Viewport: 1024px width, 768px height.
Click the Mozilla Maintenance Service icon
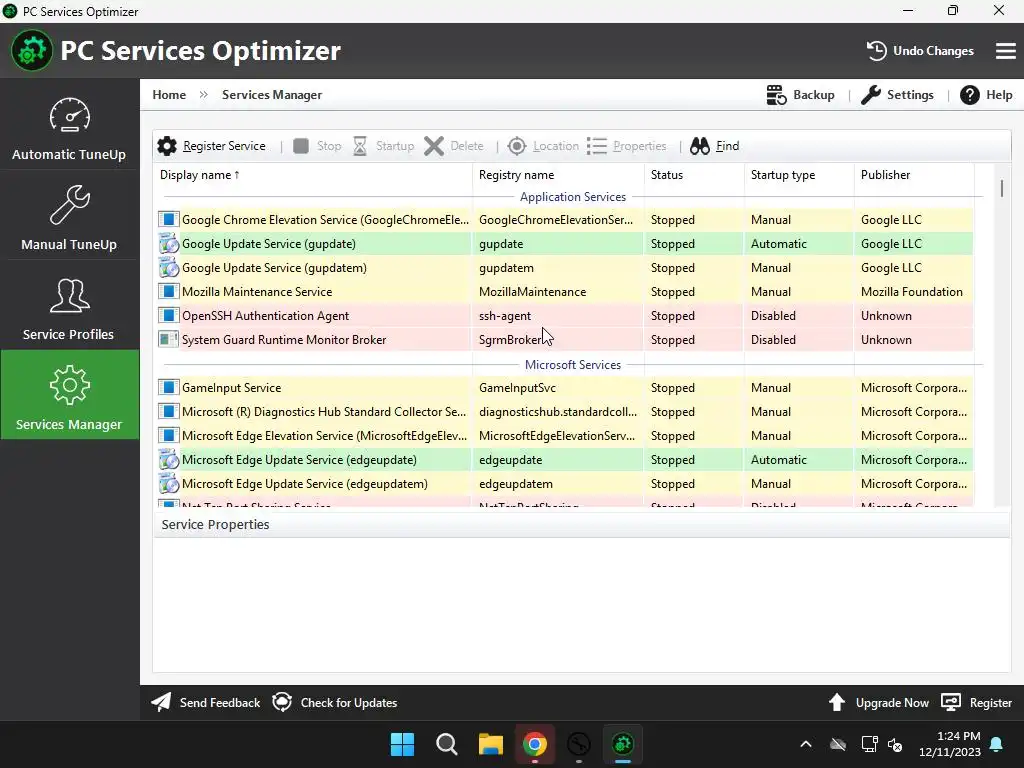coord(168,291)
